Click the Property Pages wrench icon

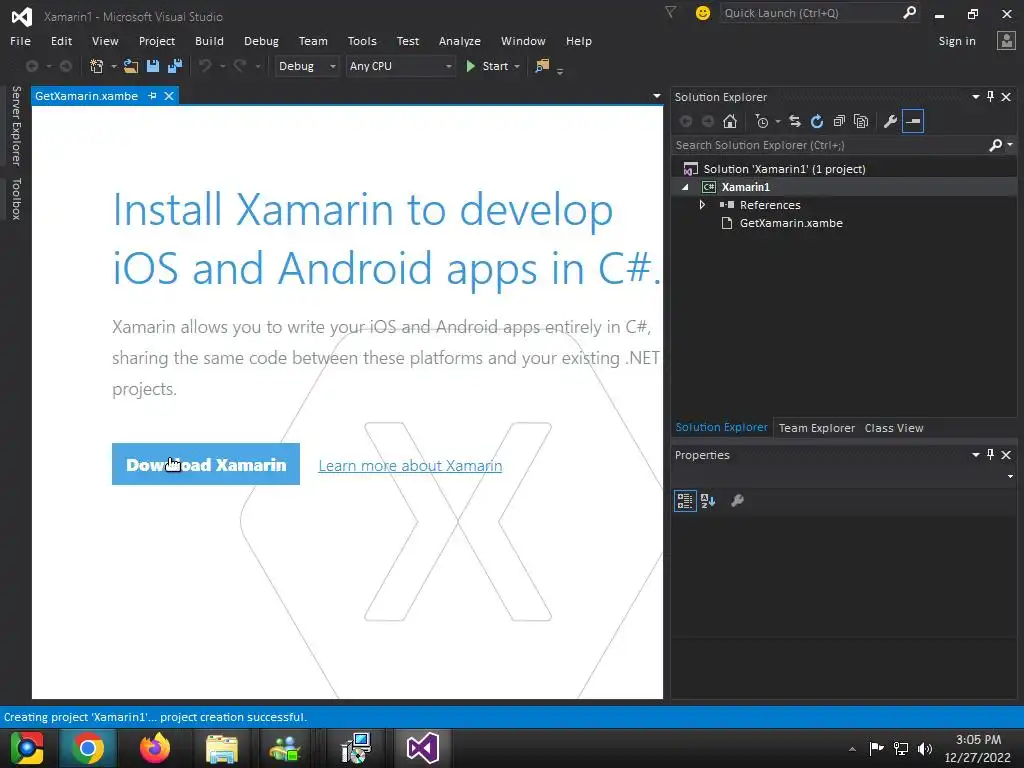coord(737,501)
